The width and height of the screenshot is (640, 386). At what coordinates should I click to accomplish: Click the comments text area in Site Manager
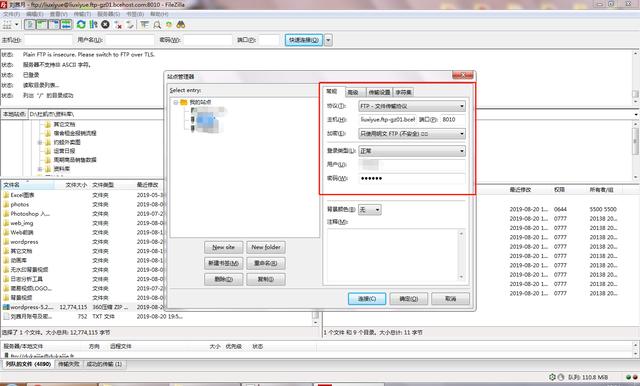point(396,255)
